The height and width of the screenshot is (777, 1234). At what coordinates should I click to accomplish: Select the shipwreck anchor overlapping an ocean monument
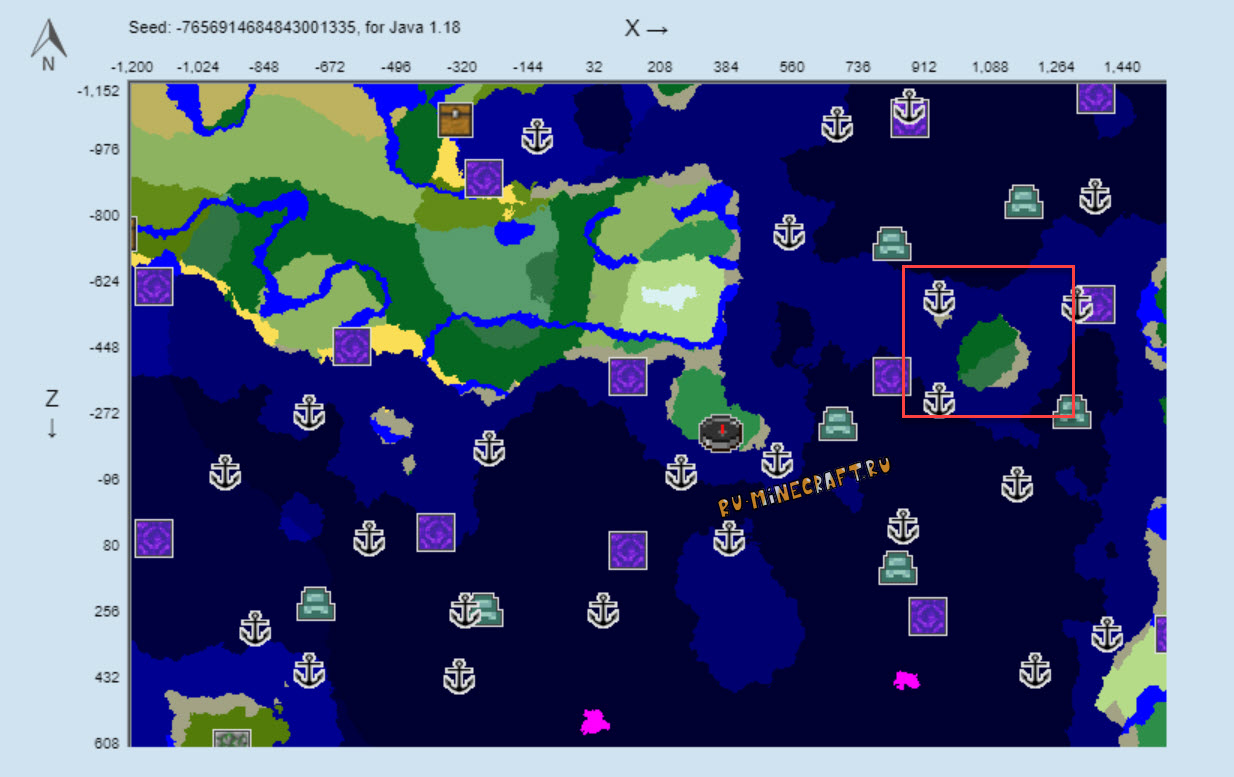(x=465, y=610)
